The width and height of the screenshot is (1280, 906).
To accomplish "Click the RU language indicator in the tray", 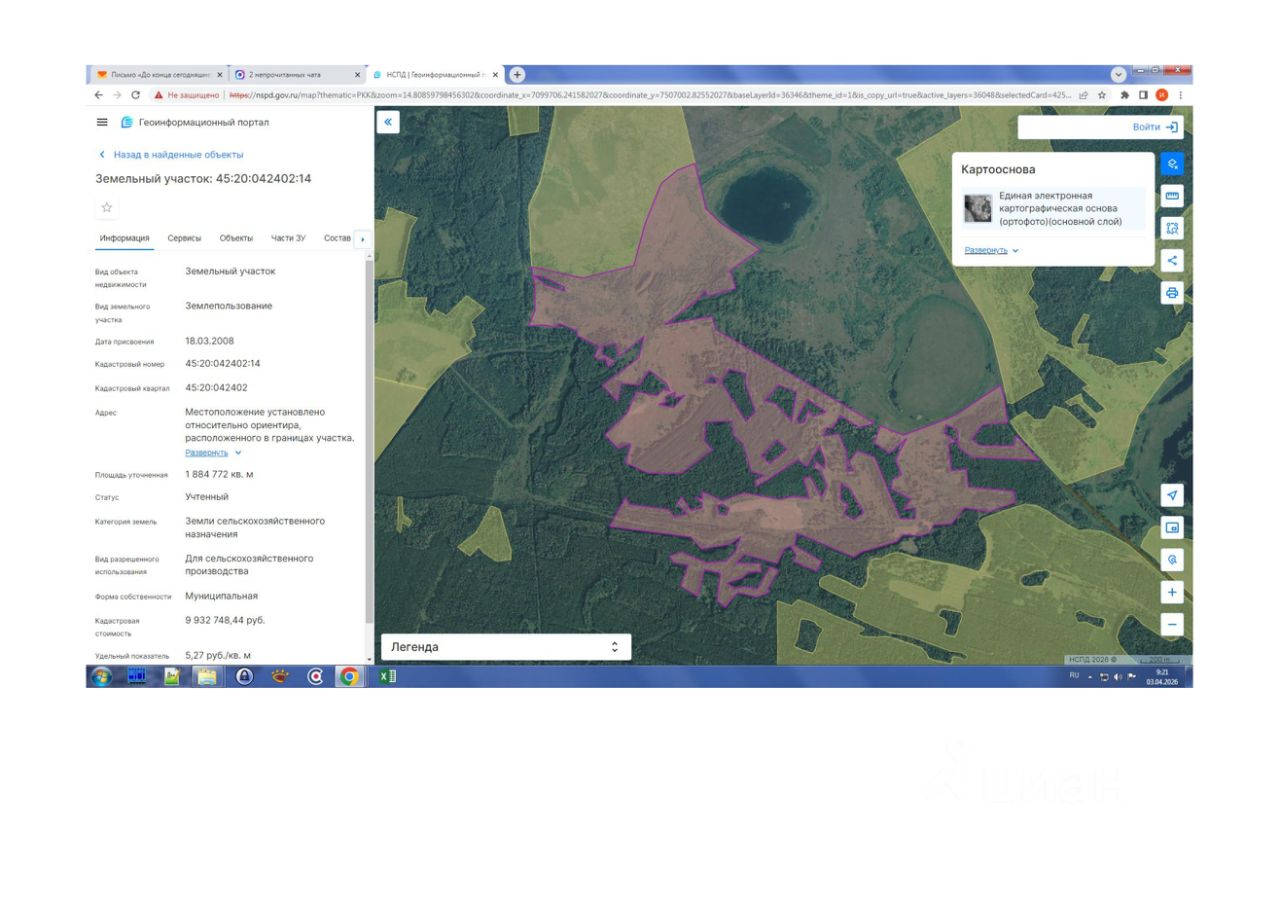I will 1075,676.
